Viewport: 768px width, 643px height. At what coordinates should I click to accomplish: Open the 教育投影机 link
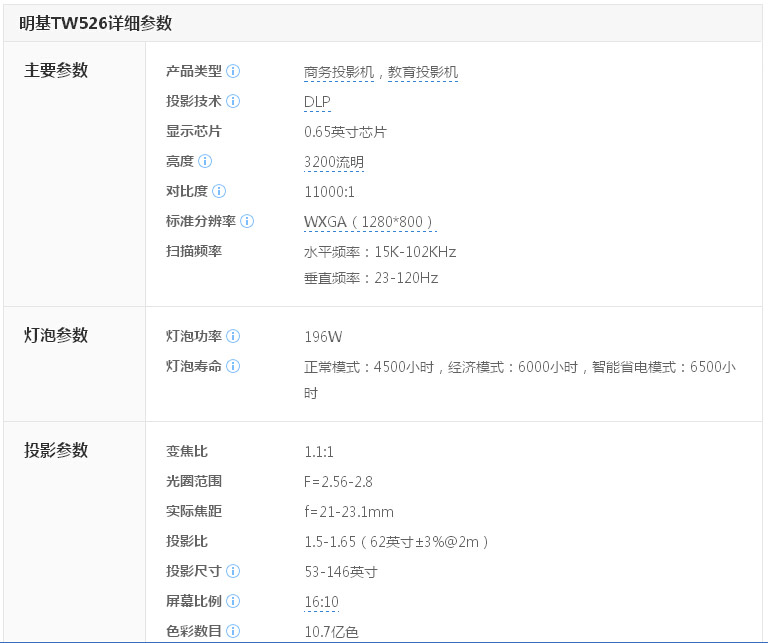point(423,72)
